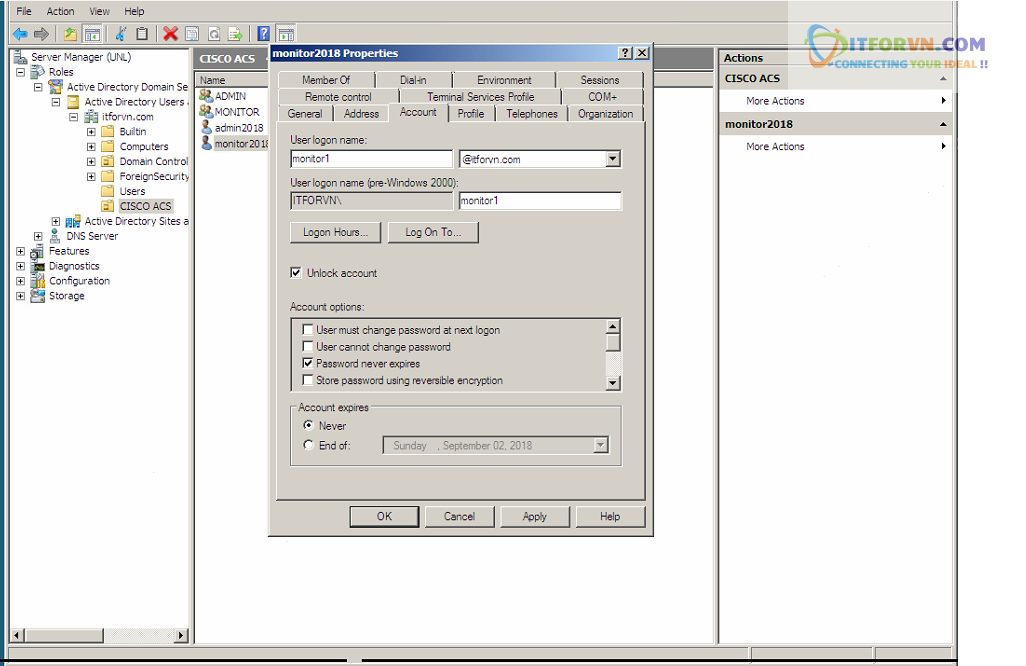The image size is (1026, 666).
Task: Switch to the Member Of tab
Action: [x=326, y=80]
